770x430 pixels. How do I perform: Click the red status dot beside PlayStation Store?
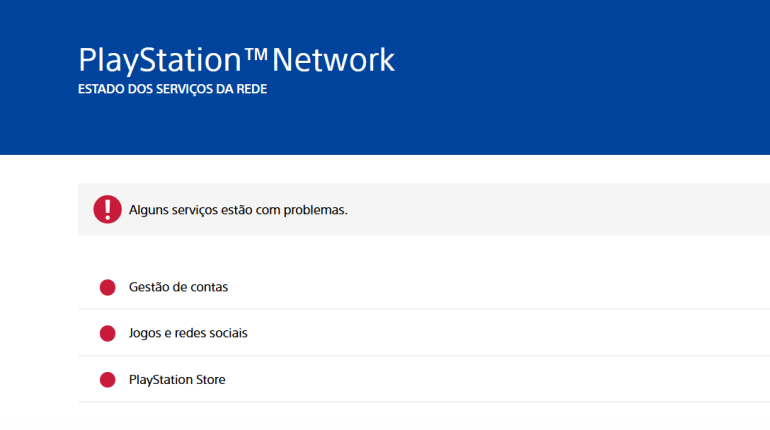coord(108,379)
